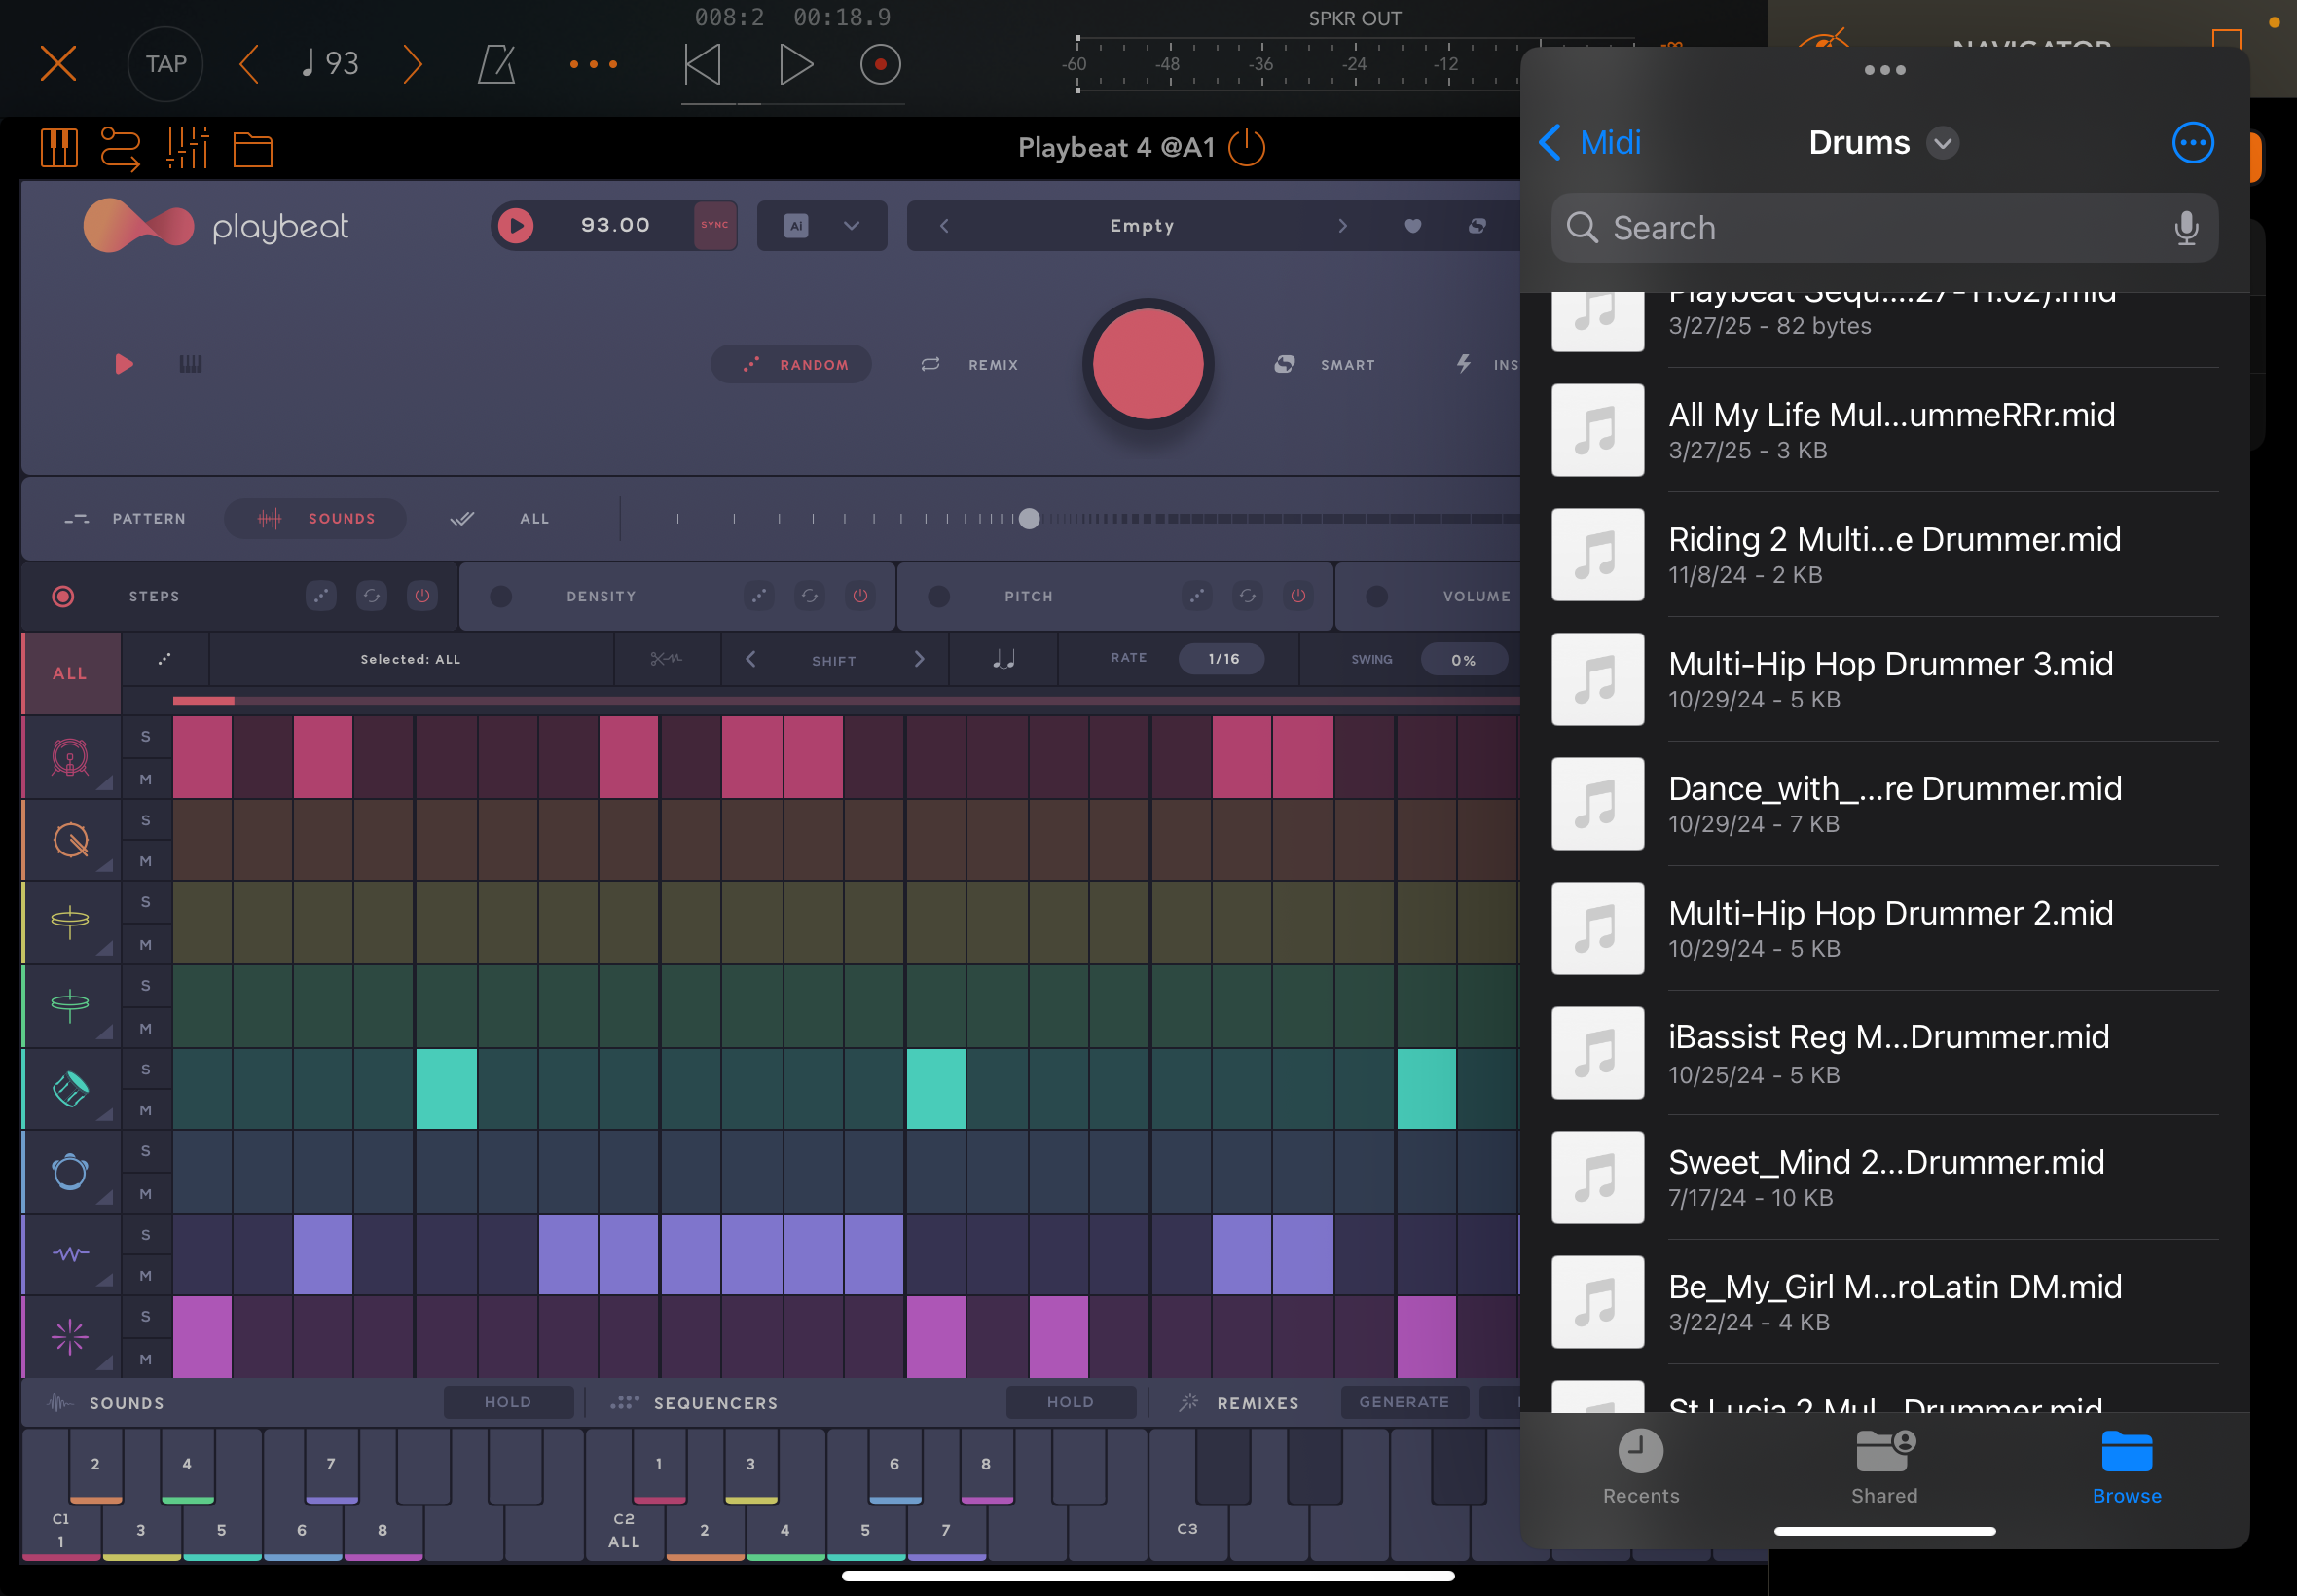This screenshot has height=1596, width=2297.
Task: Select the tambourine track icon
Action: (70, 1171)
